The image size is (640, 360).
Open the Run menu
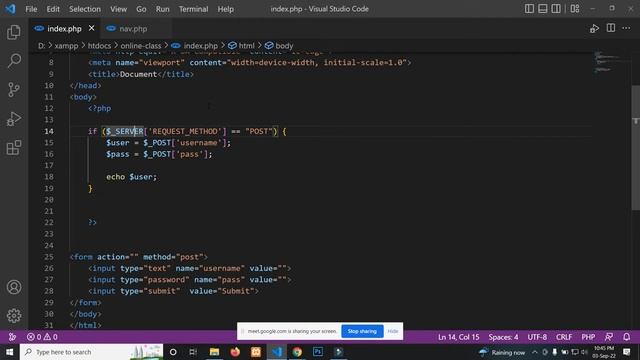click(162, 9)
